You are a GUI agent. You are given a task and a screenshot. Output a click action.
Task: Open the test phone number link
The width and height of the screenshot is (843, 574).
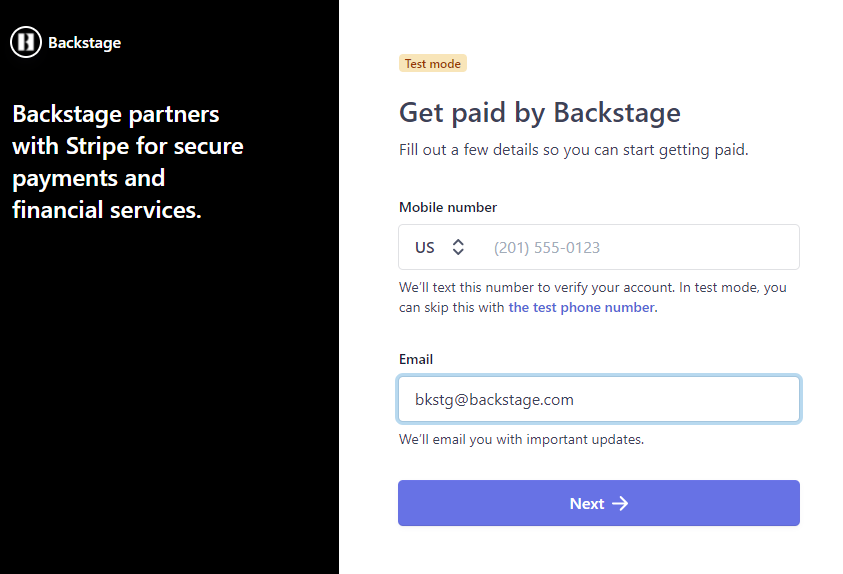click(x=581, y=307)
